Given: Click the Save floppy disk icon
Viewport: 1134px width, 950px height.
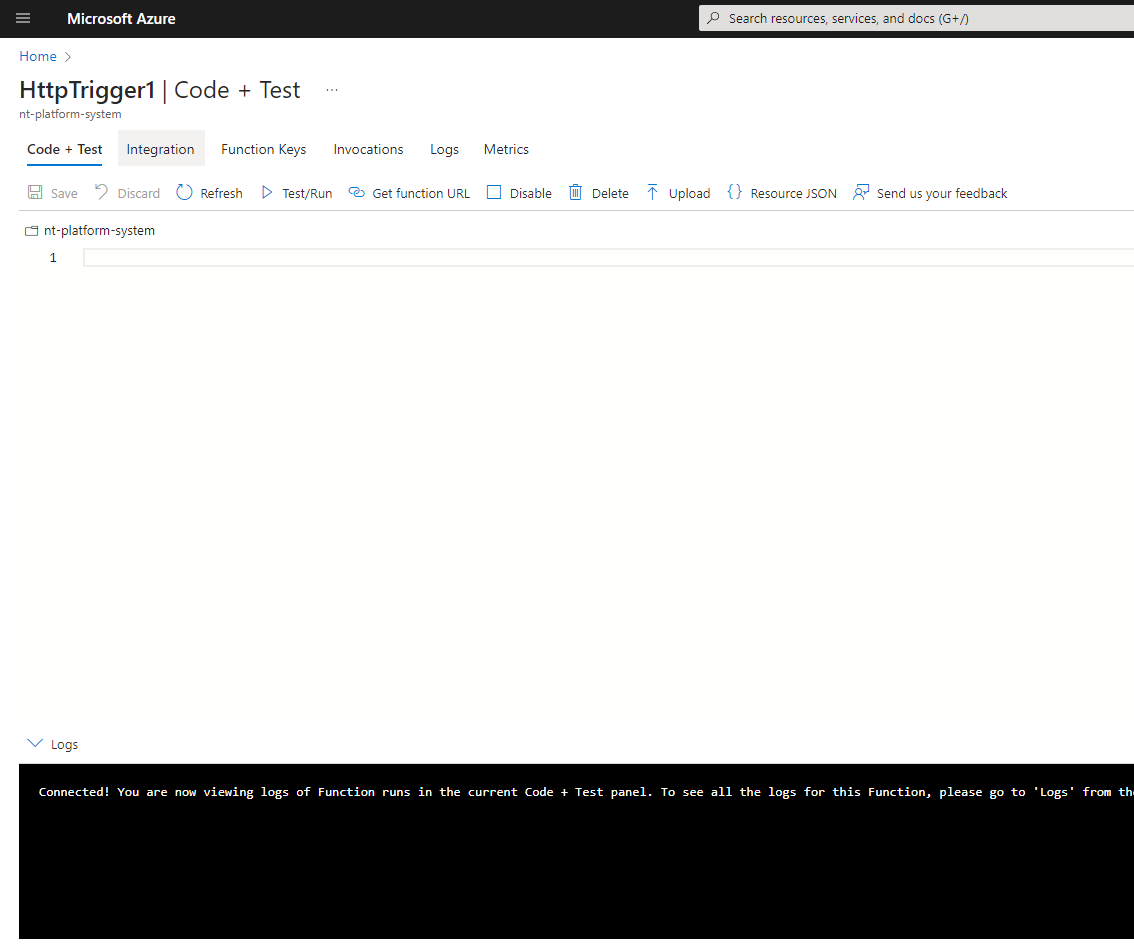Looking at the screenshot, I should (x=35, y=192).
